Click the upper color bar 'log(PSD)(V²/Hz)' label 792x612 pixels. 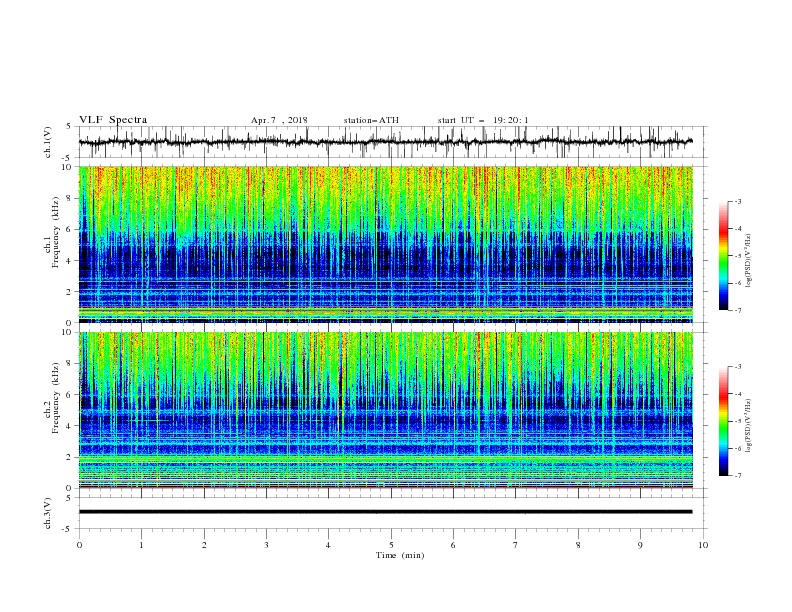point(749,261)
